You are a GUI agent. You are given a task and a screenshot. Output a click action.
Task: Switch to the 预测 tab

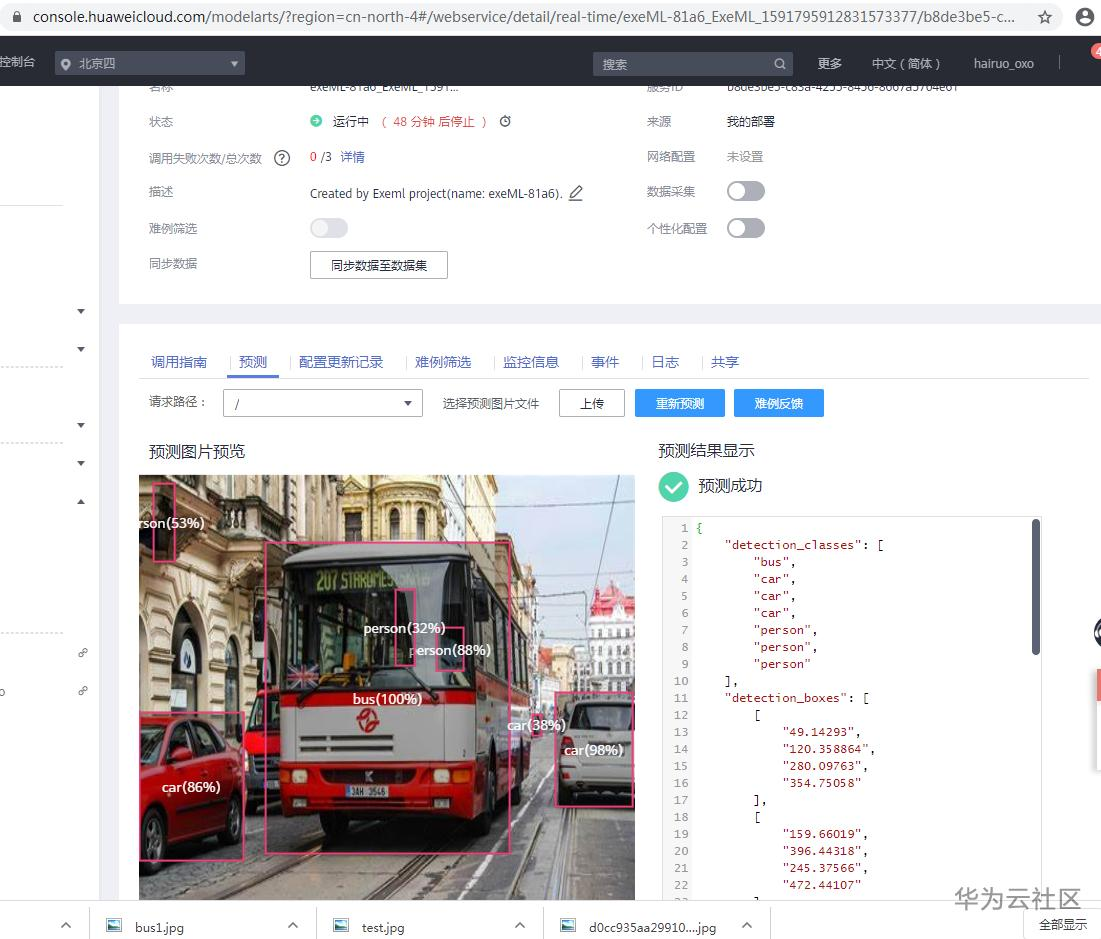click(253, 362)
